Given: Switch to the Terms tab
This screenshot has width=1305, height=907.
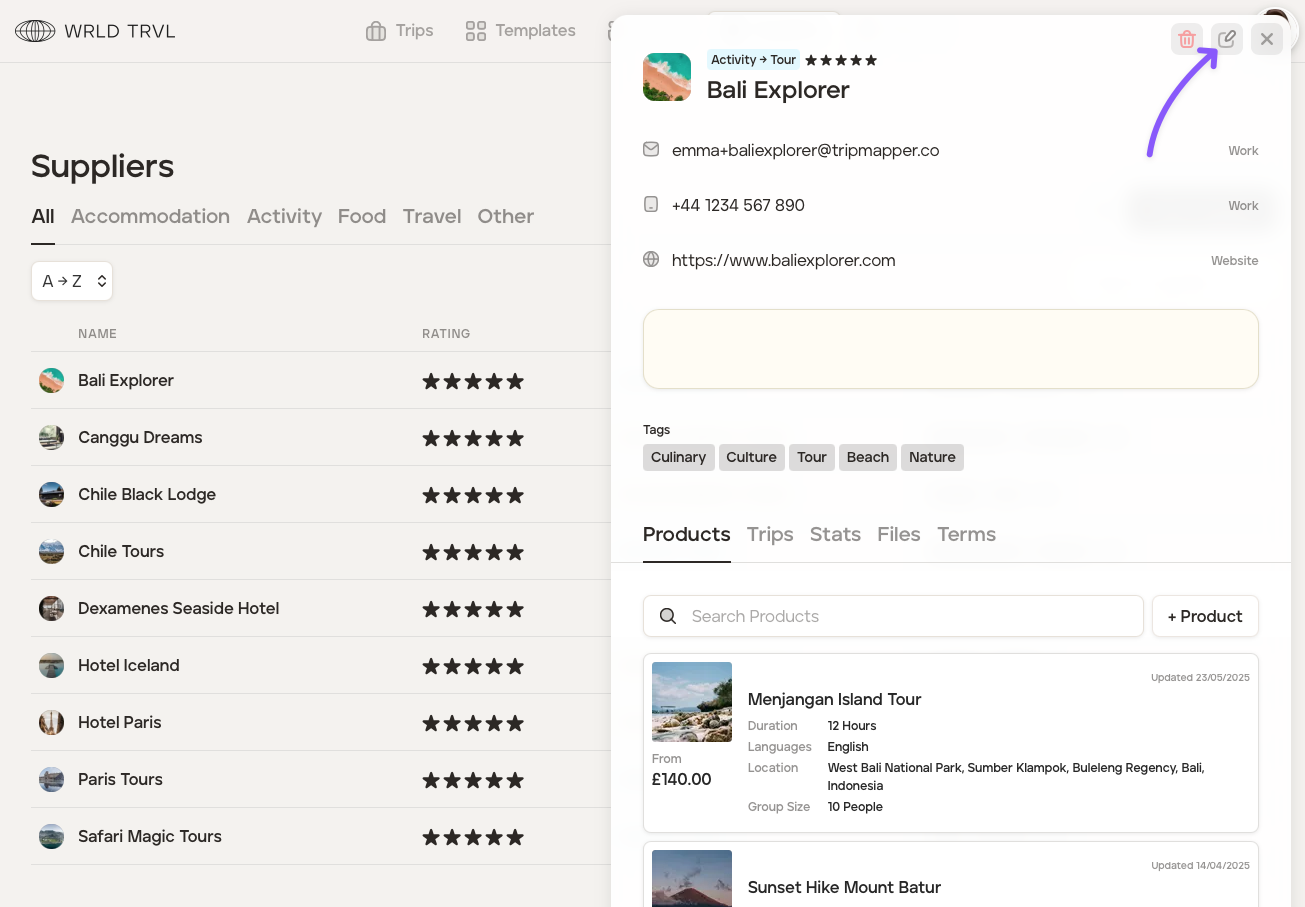Looking at the screenshot, I should click(x=966, y=534).
